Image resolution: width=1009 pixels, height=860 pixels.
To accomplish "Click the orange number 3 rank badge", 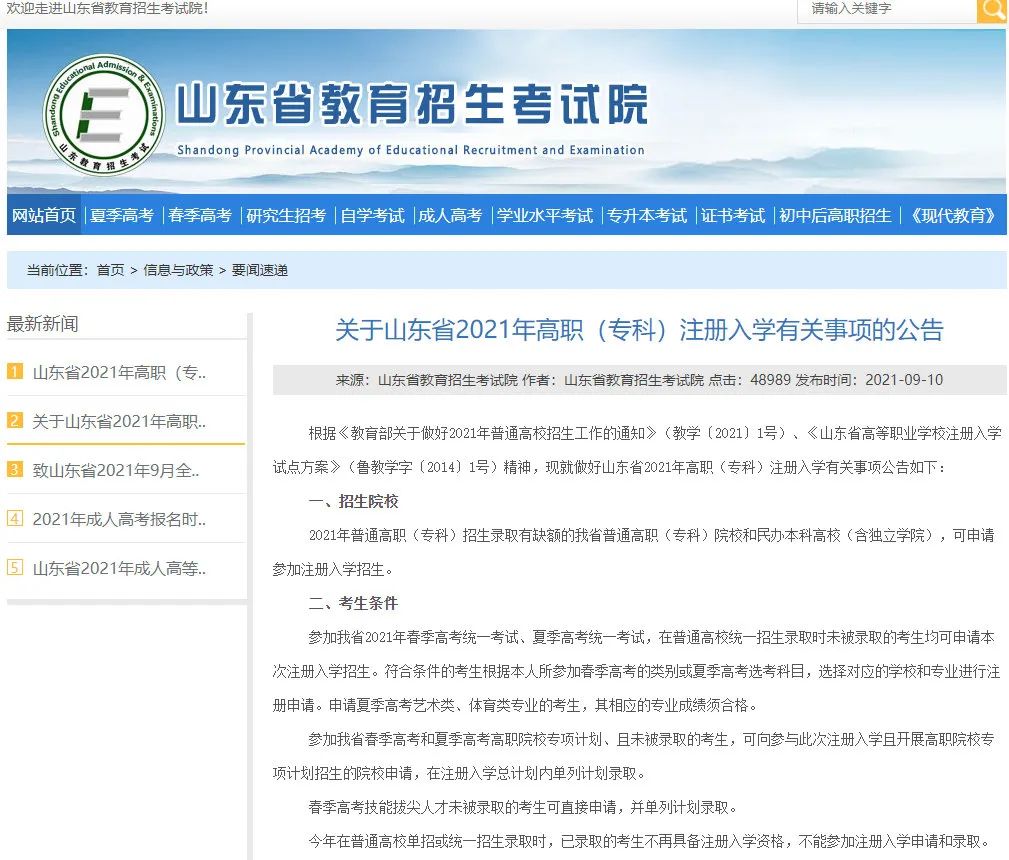I will click(x=15, y=469).
